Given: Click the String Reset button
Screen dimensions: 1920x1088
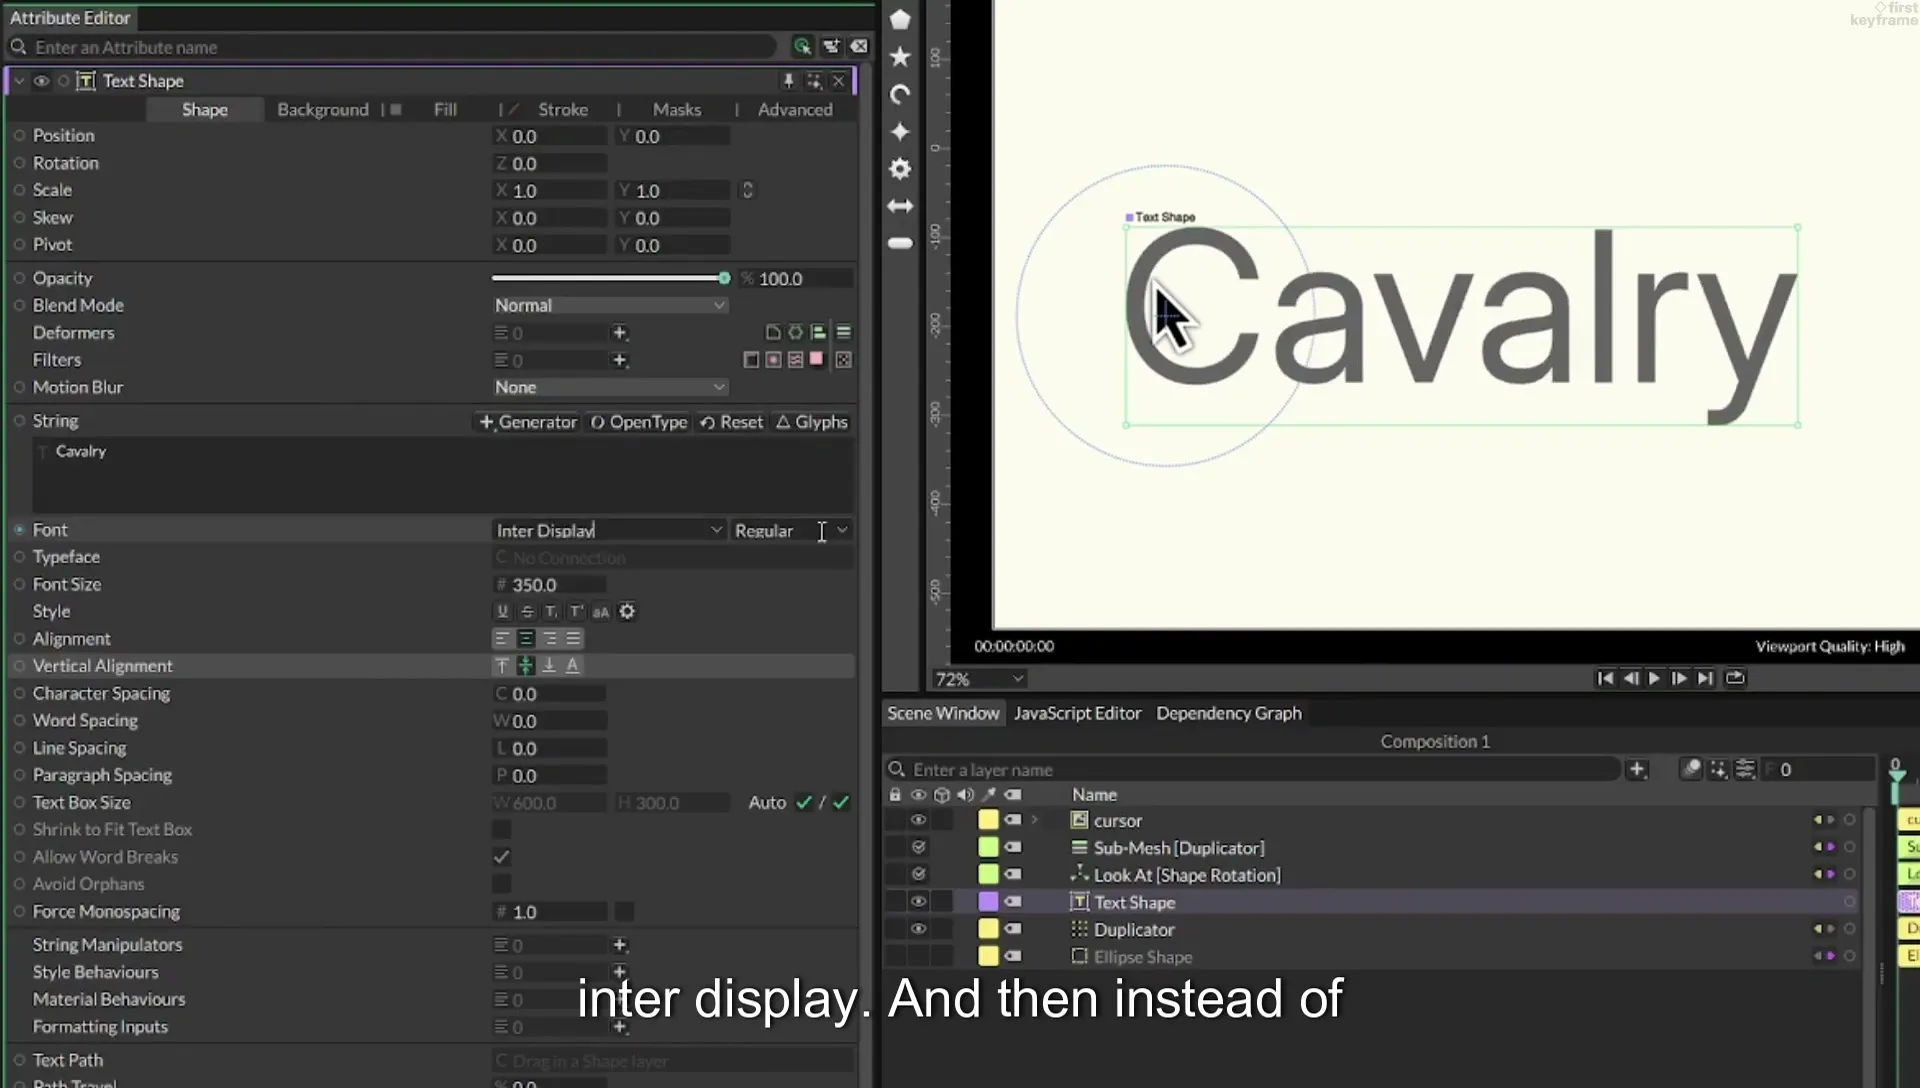Looking at the screenshot, I should 732,422.
